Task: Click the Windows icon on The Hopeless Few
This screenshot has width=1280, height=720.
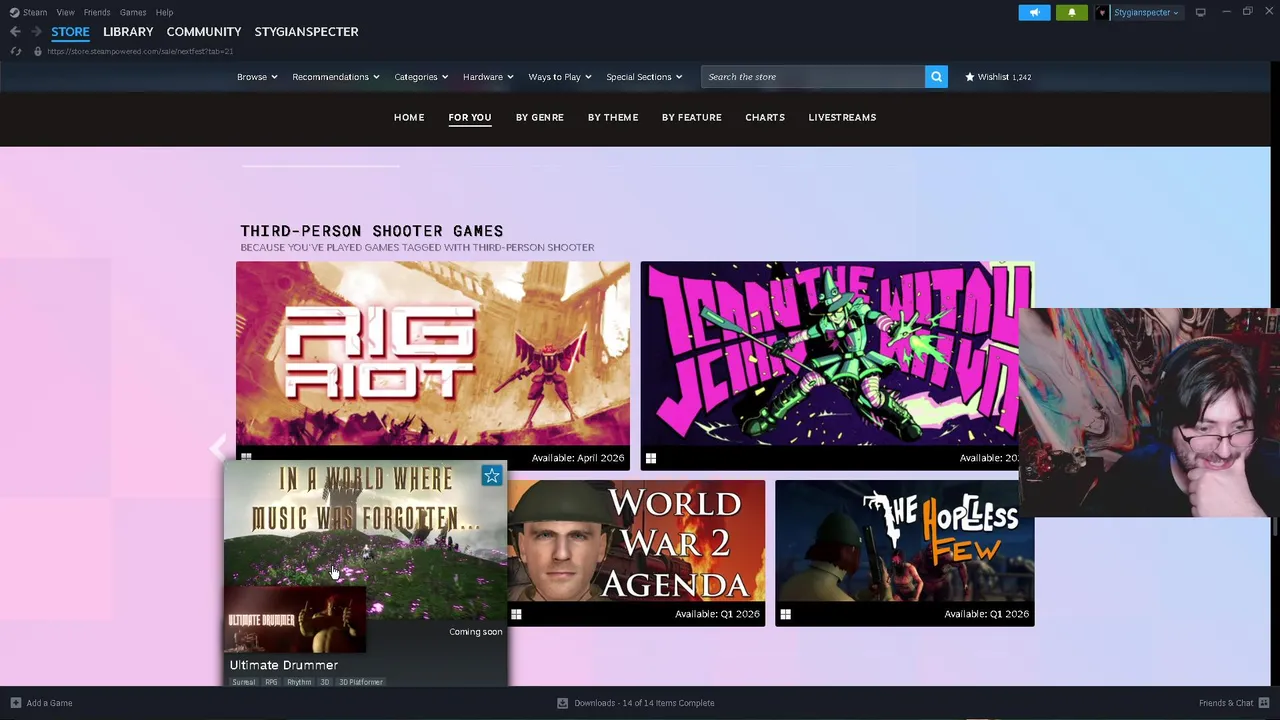Action: (785, 614)
